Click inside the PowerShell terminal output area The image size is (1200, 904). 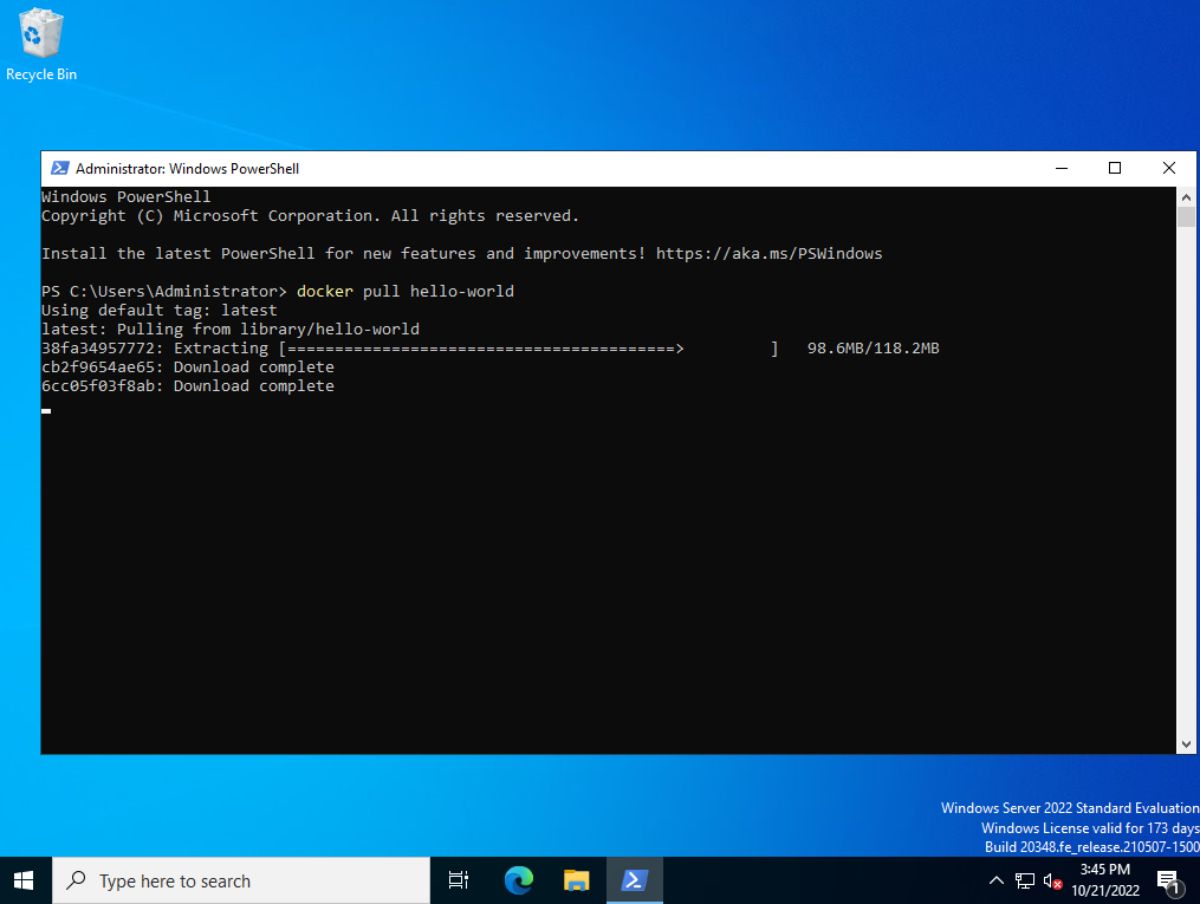pyautogui.click(x=600, y=550)
